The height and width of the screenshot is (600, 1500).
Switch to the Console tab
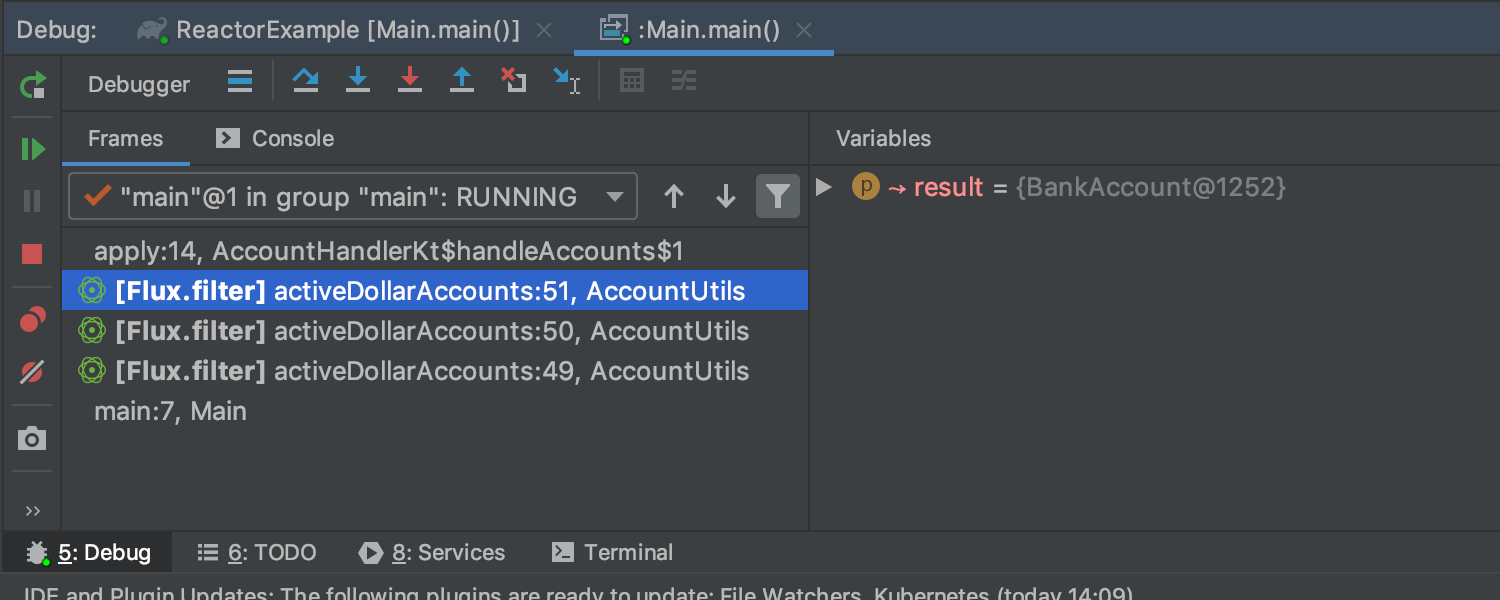[275, 138]
